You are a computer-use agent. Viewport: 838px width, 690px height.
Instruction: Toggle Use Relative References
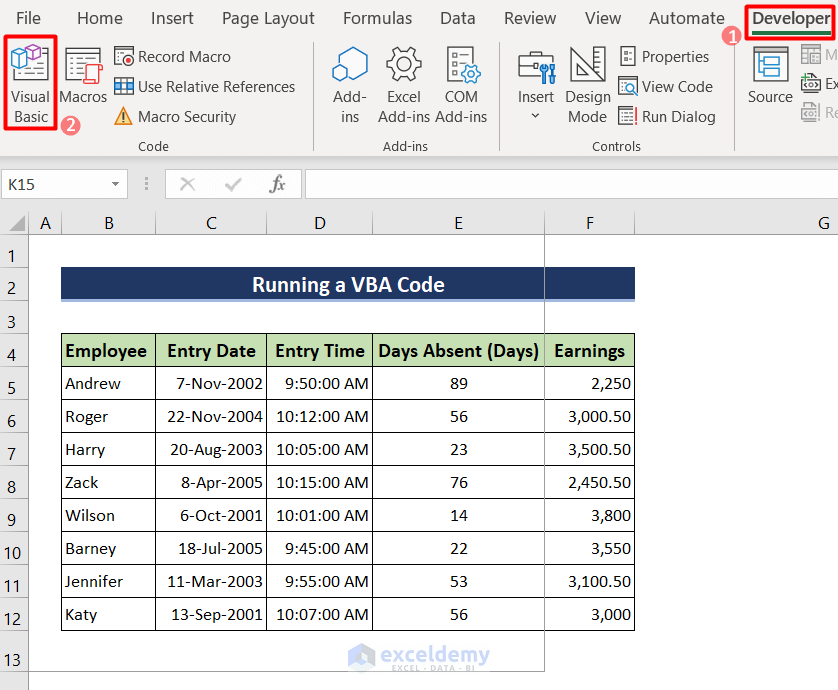tap(205, 87)
